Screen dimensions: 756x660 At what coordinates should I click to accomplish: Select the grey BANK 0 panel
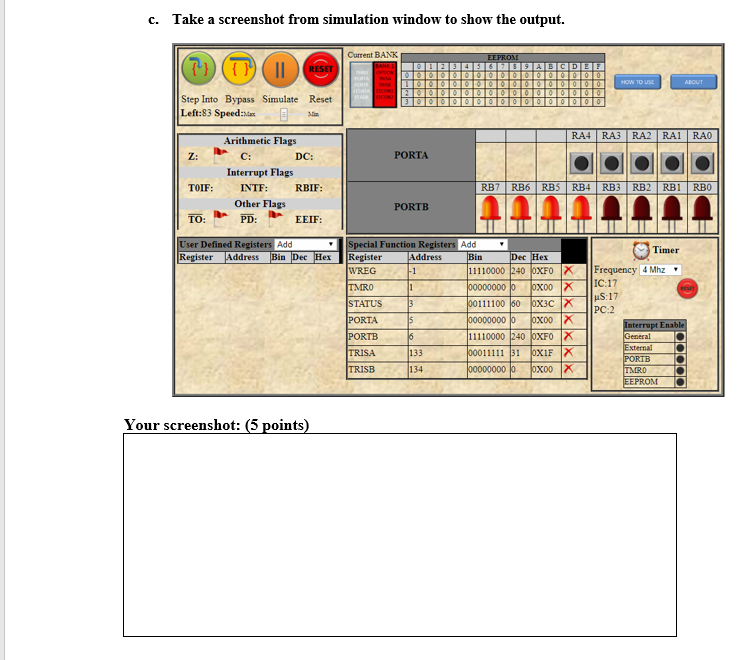coord(361,84)
